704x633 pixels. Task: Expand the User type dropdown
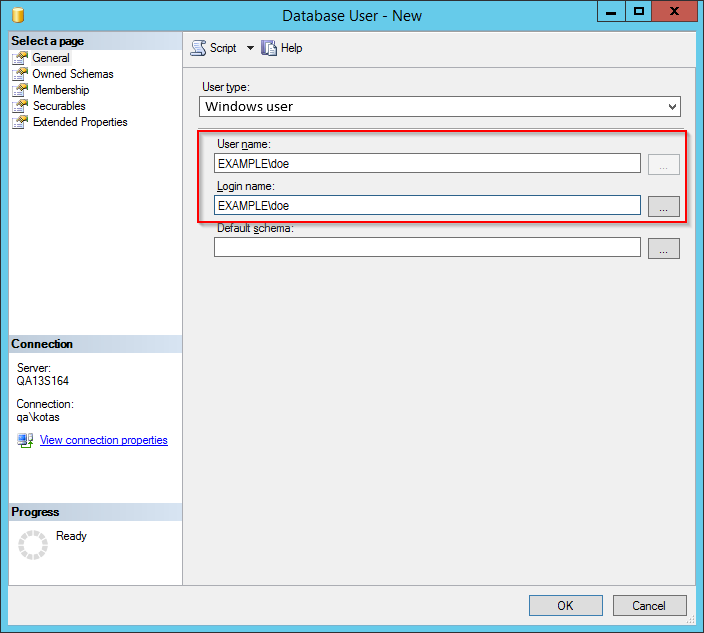[x=671, y=106]
